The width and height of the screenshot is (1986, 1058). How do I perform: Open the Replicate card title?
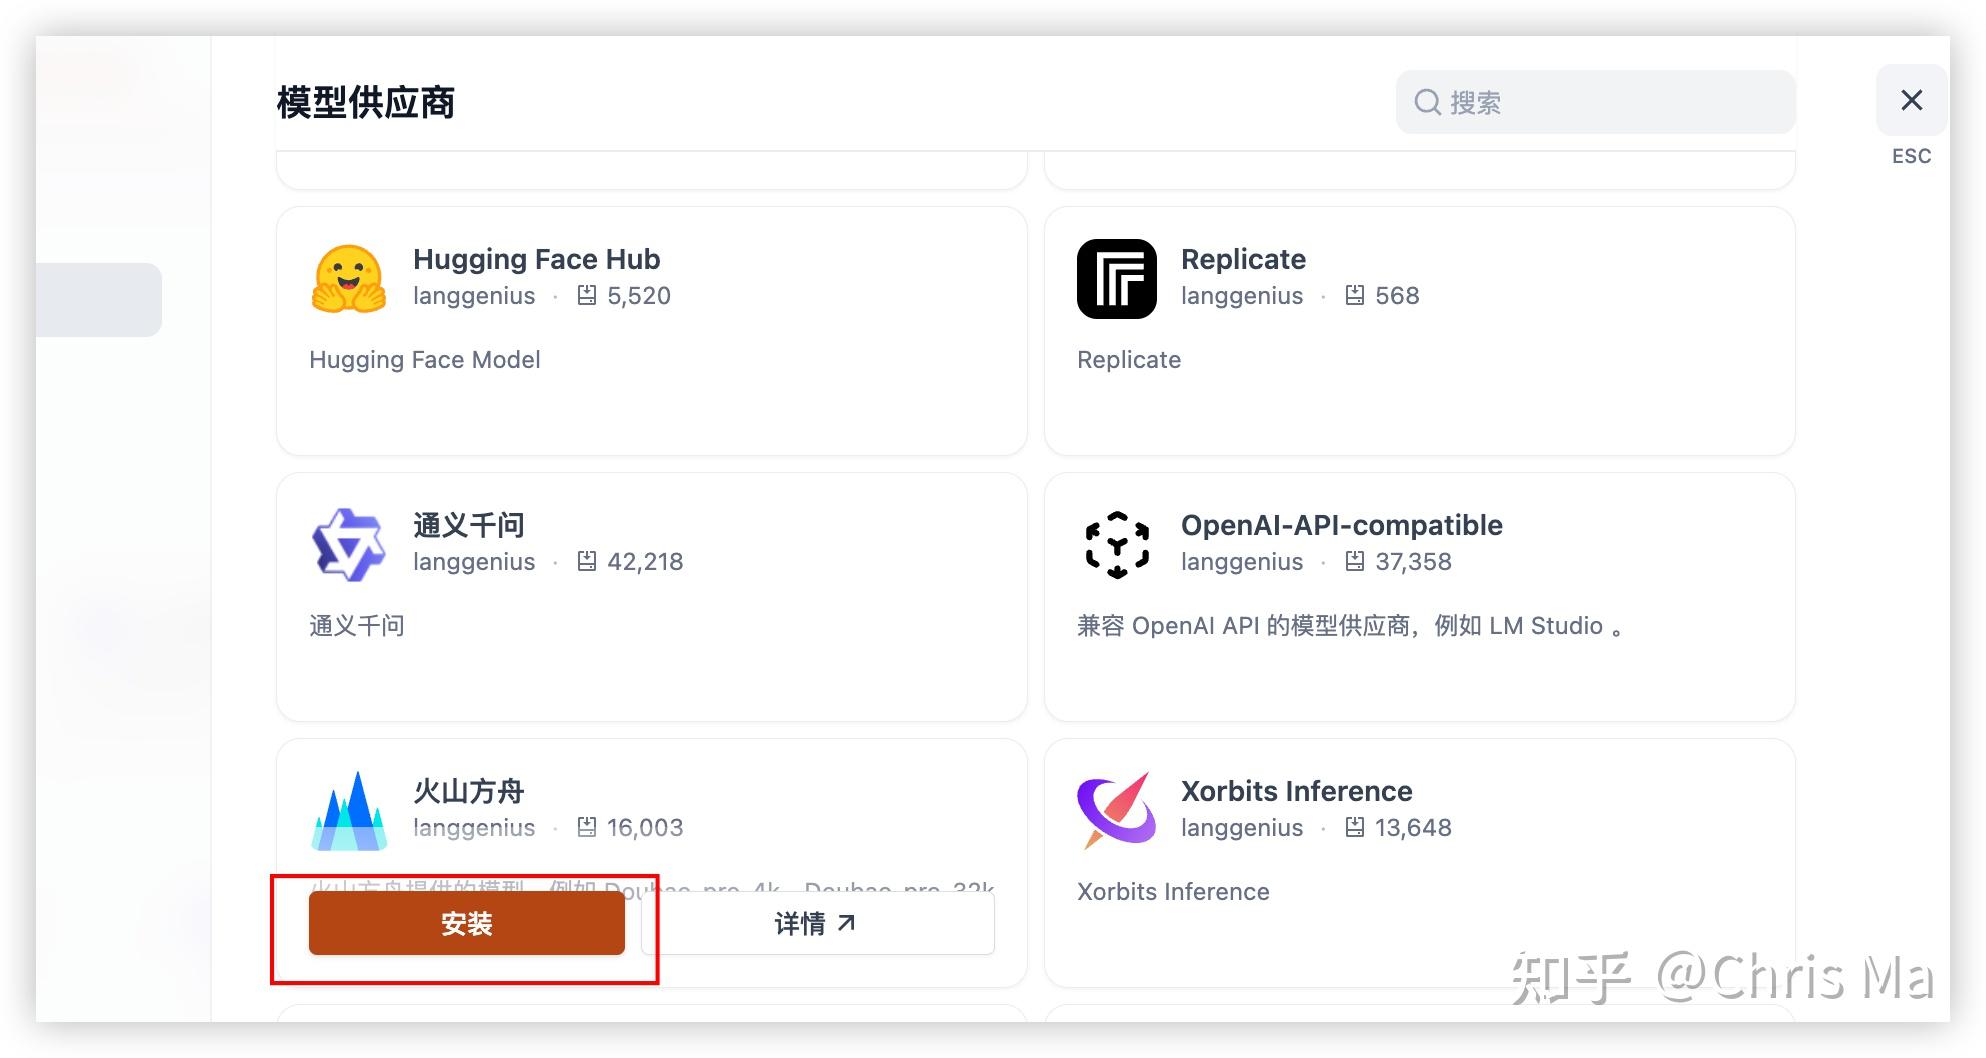pyautogui.click(x=1243, y=259)
